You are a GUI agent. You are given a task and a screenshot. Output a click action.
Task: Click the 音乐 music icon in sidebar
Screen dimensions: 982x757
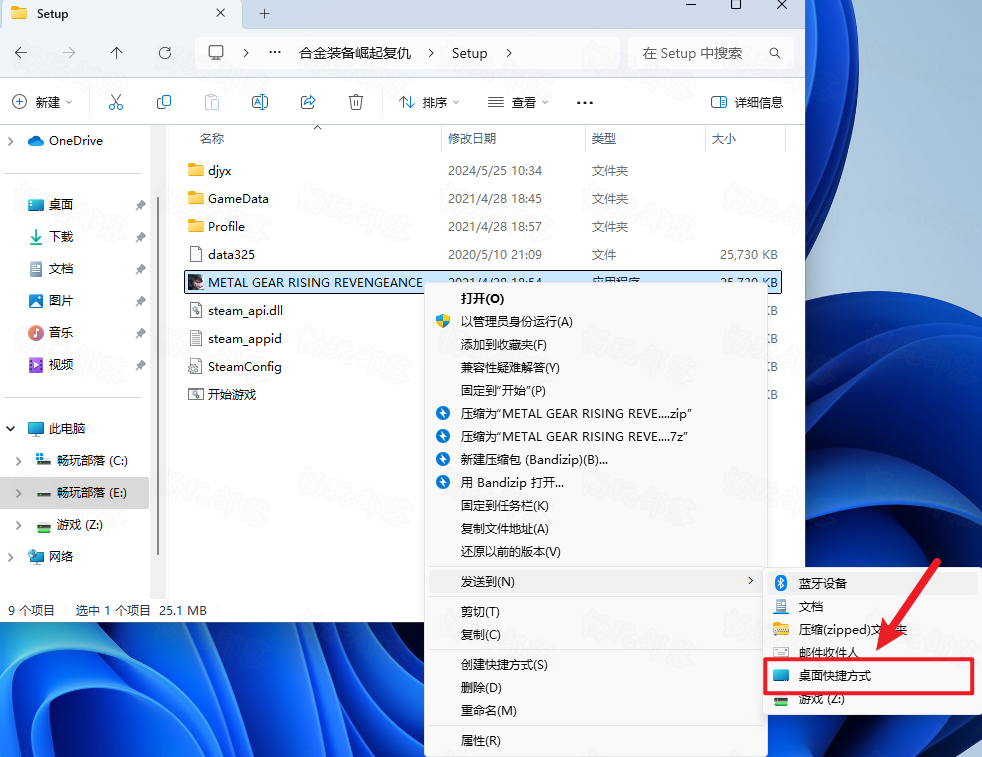[36, 332]
